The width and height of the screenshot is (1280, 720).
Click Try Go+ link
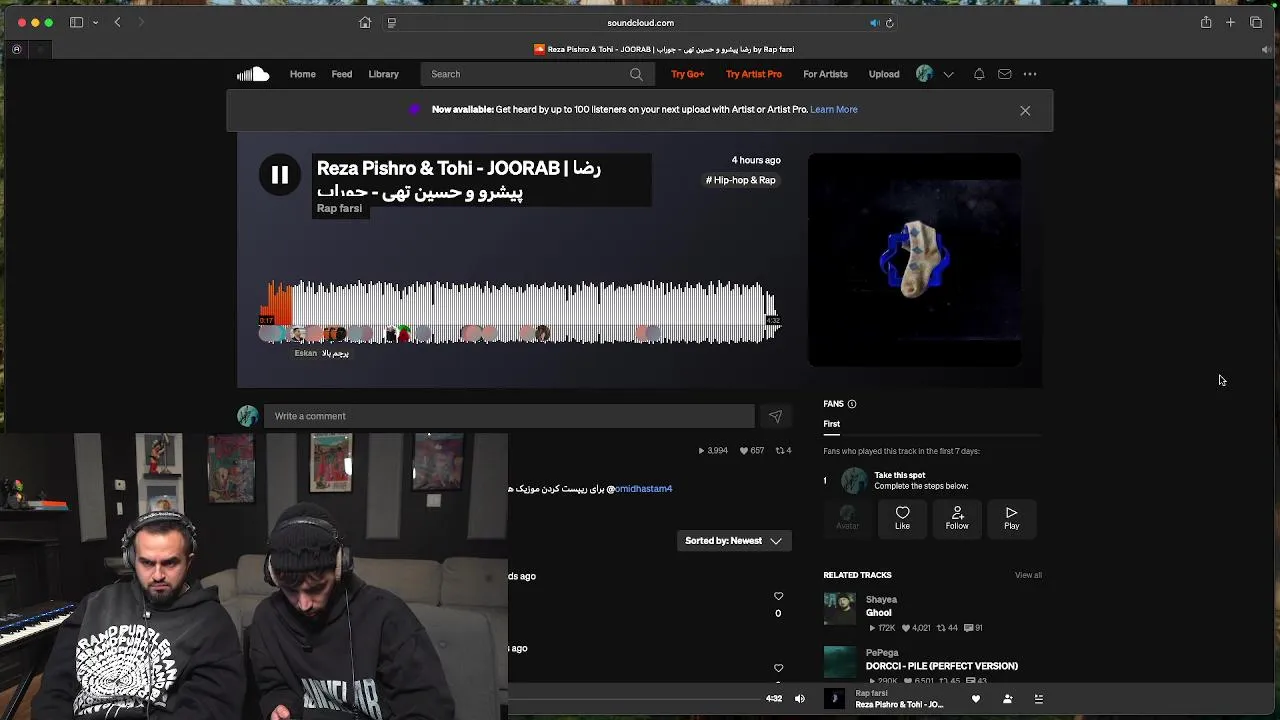click(x=687, y=74)
